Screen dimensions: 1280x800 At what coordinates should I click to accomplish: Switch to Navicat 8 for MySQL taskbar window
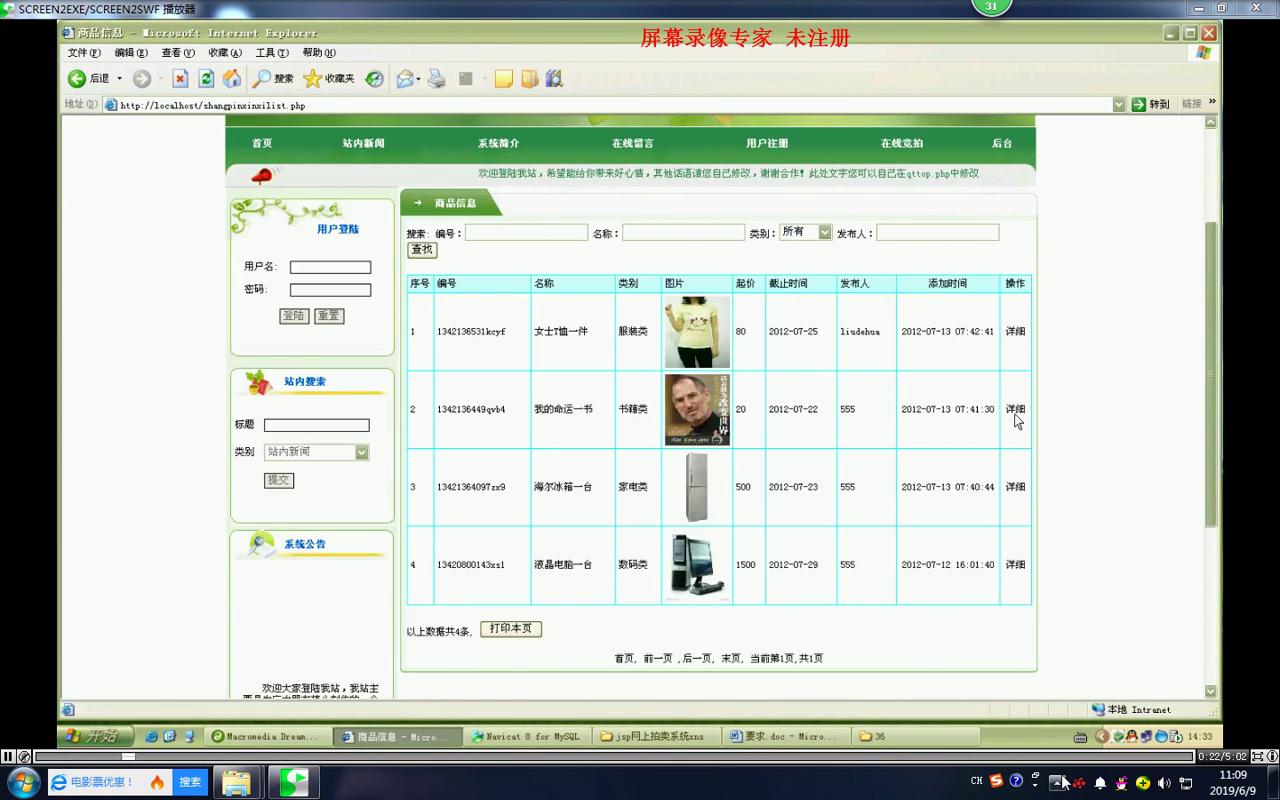[x=526, y=737]
